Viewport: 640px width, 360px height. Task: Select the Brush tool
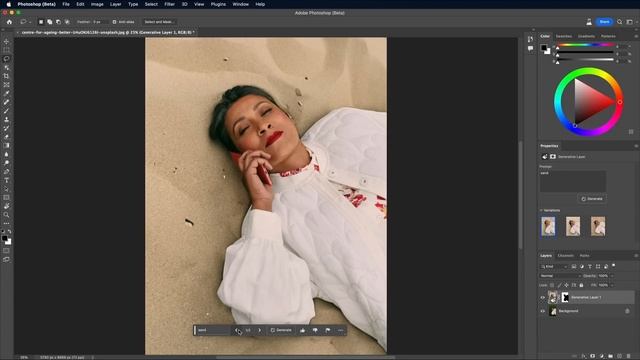pyautogui.click(x=6, y=111)
